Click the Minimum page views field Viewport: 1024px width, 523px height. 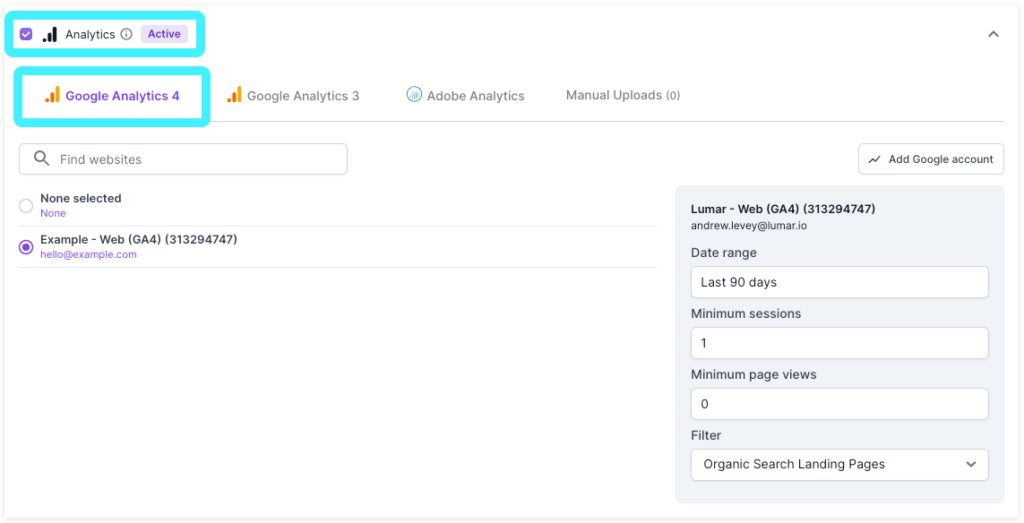(839, 404)
